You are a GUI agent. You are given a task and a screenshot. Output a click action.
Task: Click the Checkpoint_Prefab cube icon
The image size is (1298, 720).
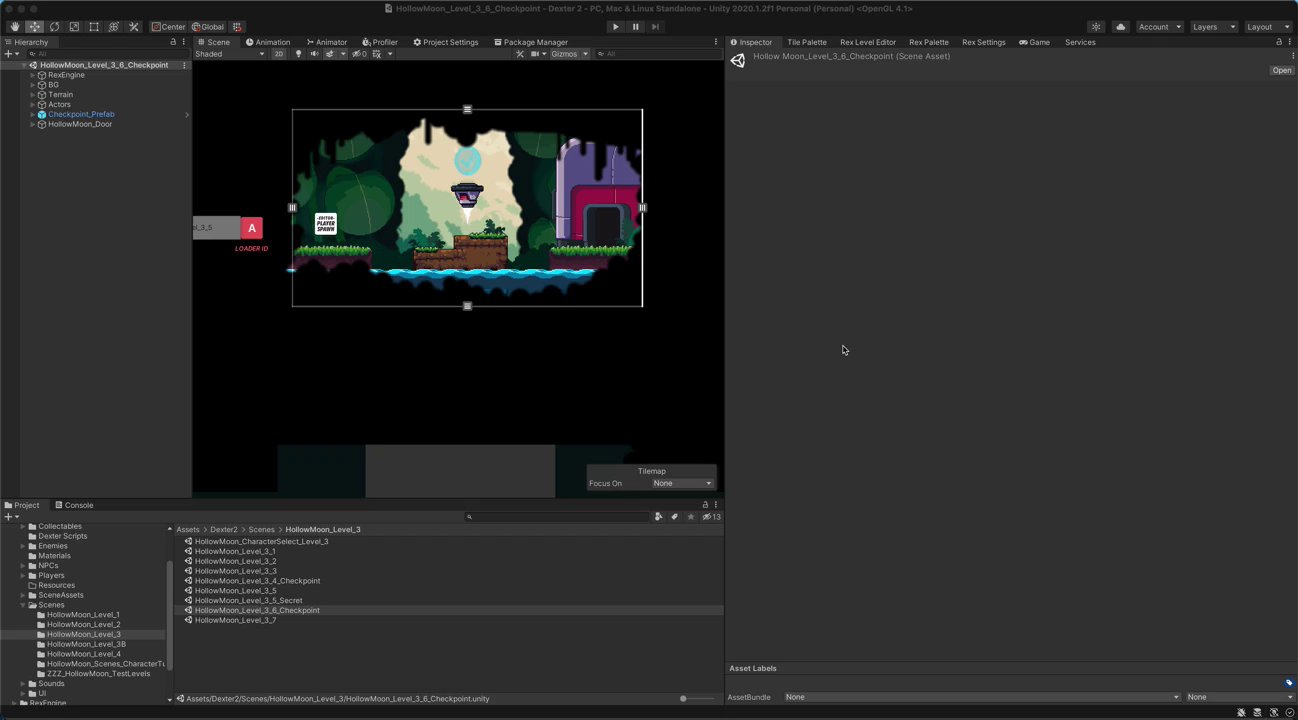(x=42, y=114)
